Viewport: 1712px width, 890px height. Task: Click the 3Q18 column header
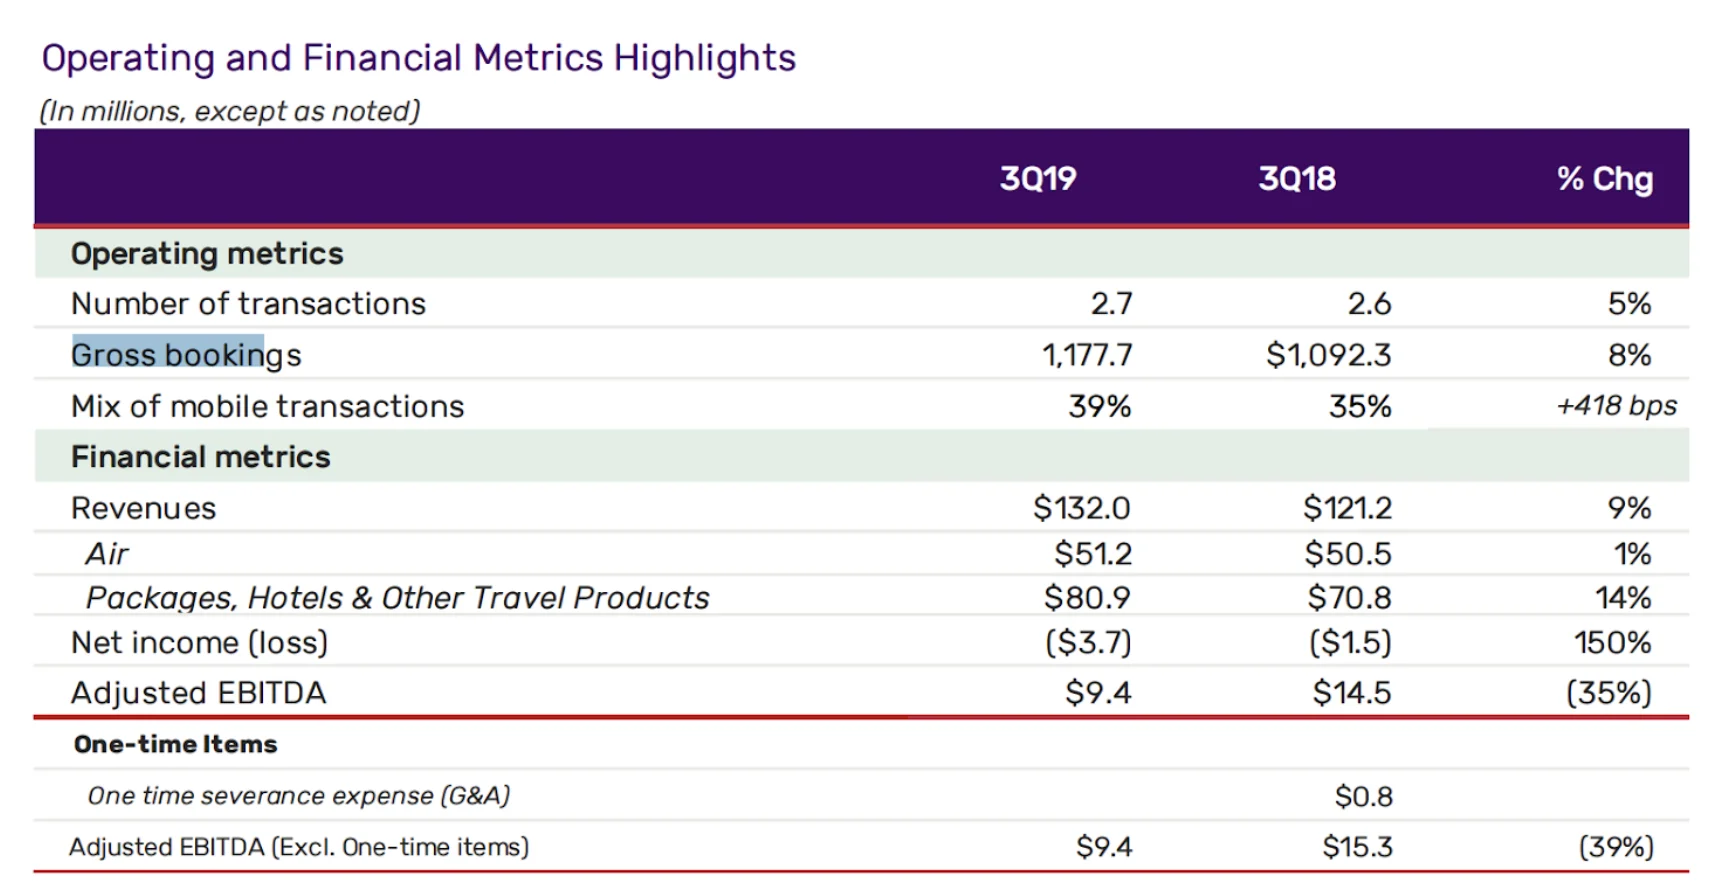[x=1296, y=179]
